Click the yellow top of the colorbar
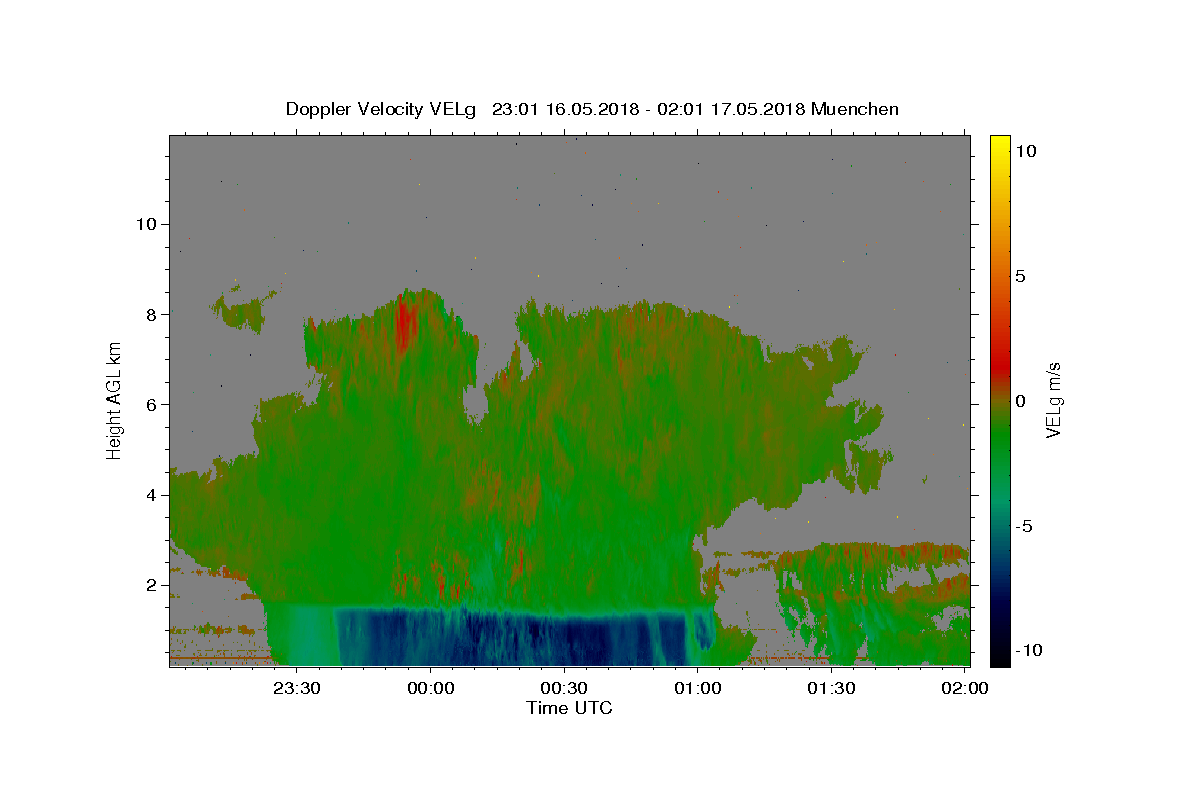Screen dimensions: 1200x800 coord(1000,145)
